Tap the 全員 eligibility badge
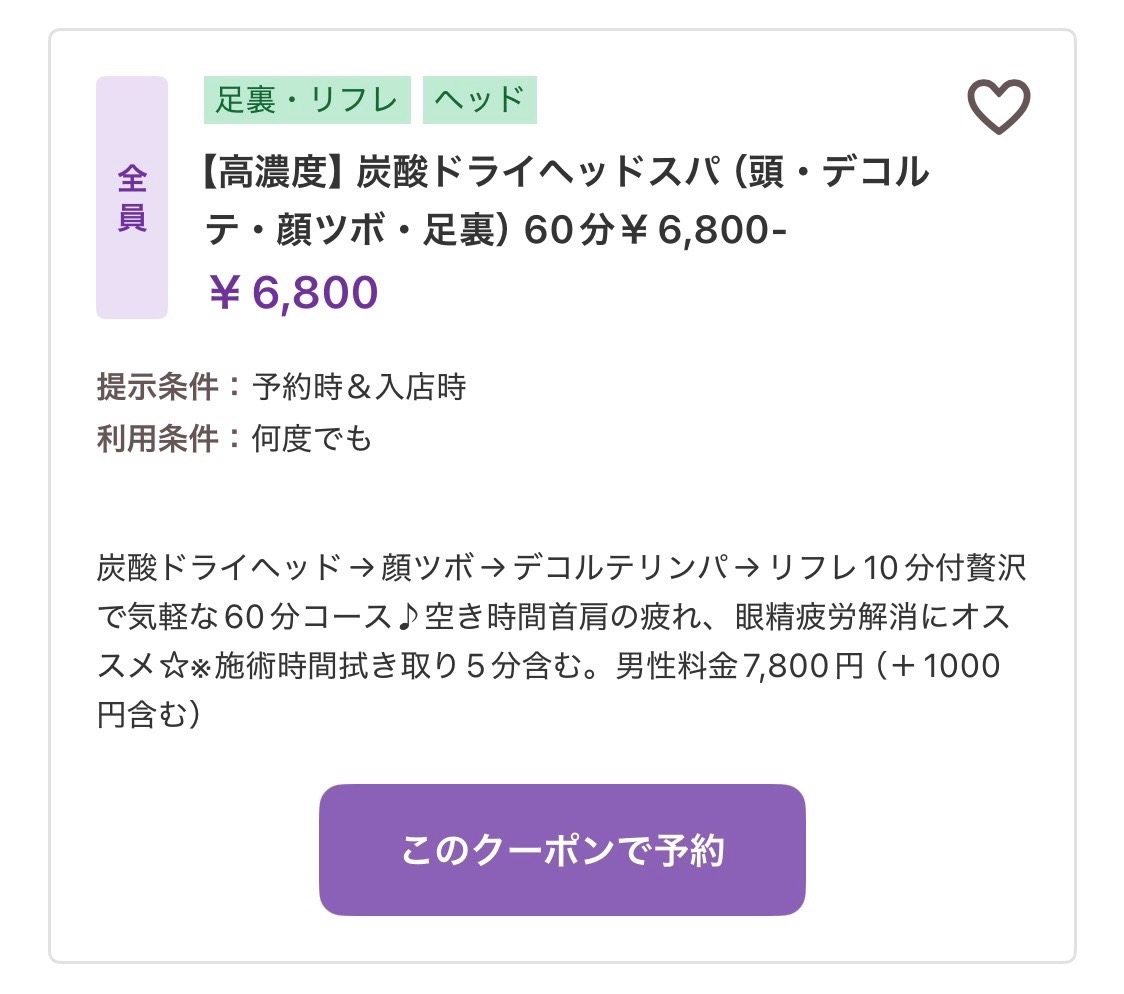 pos(132,197)
